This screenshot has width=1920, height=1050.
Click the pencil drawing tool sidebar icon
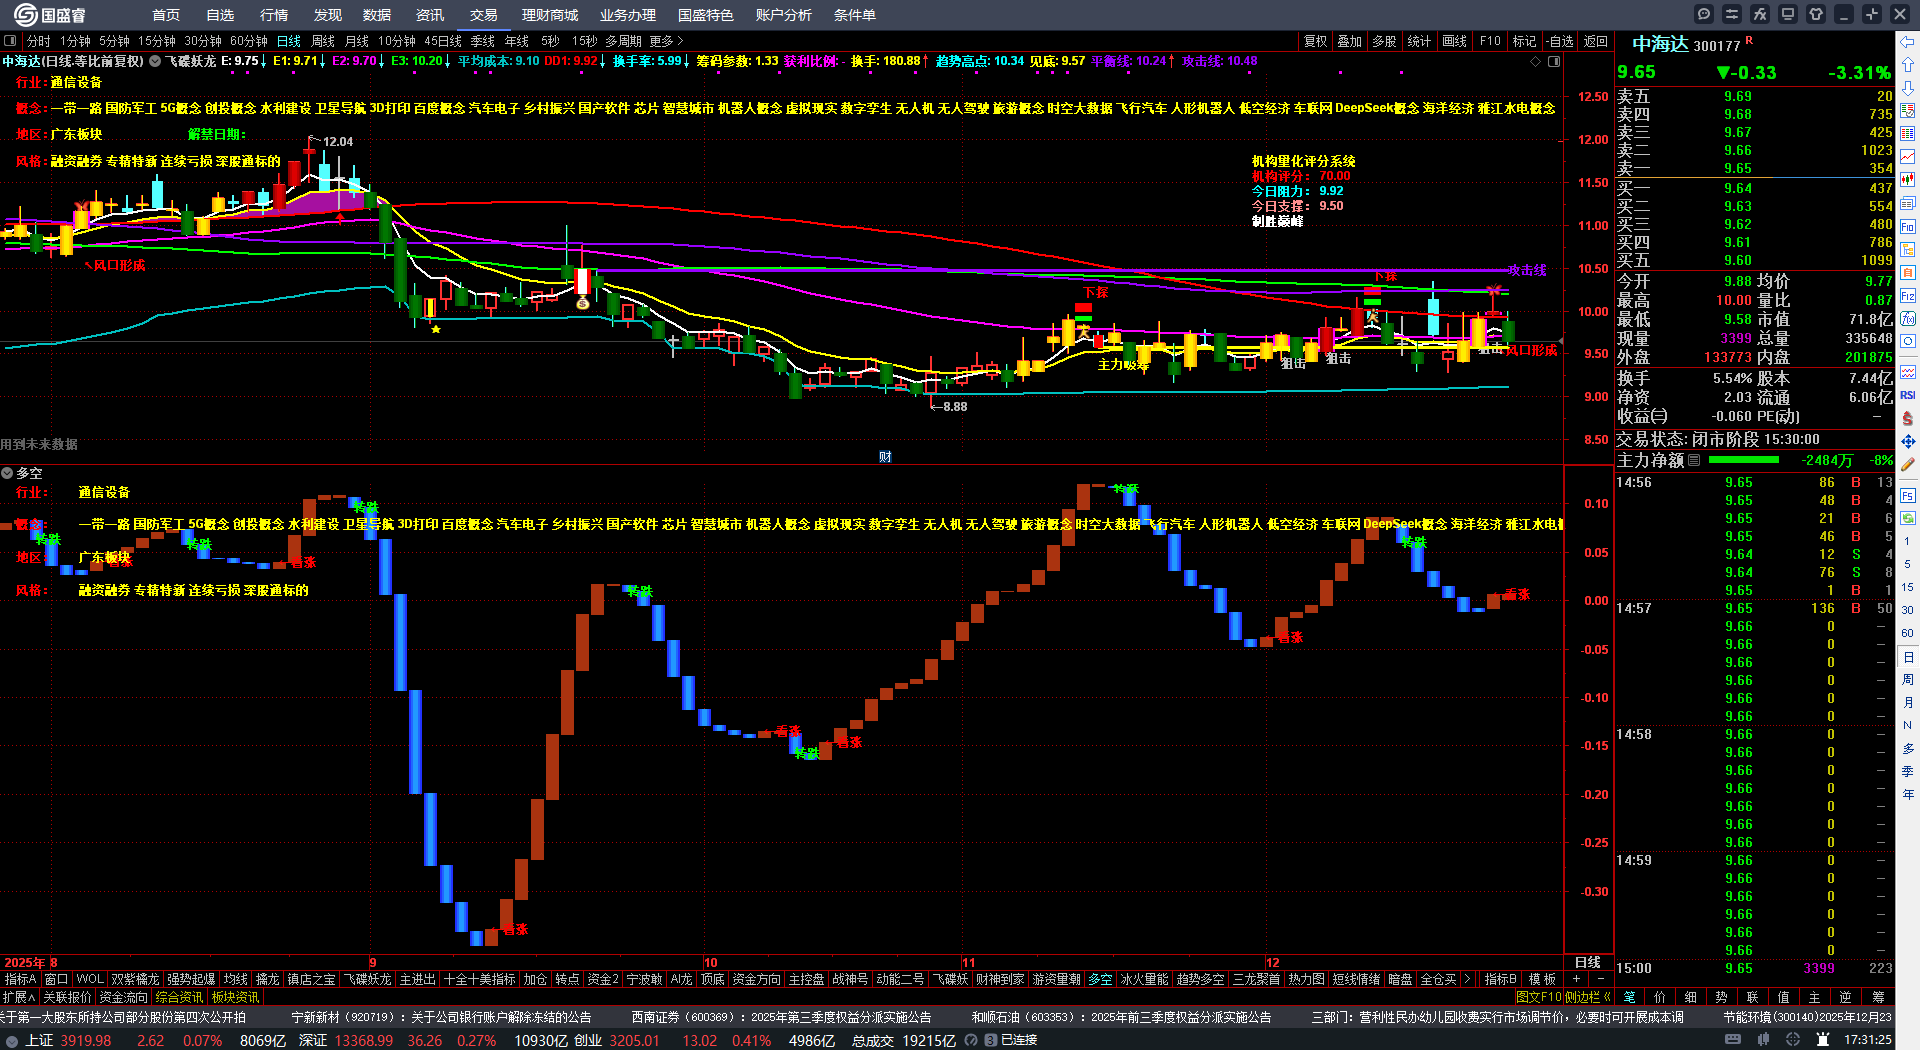[1908, 464]
